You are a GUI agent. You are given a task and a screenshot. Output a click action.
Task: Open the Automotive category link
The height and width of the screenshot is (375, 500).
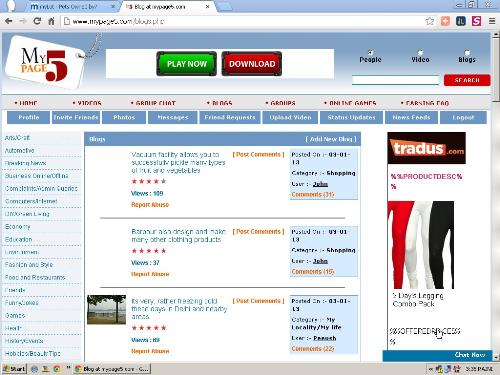click(x=19, y=150)
